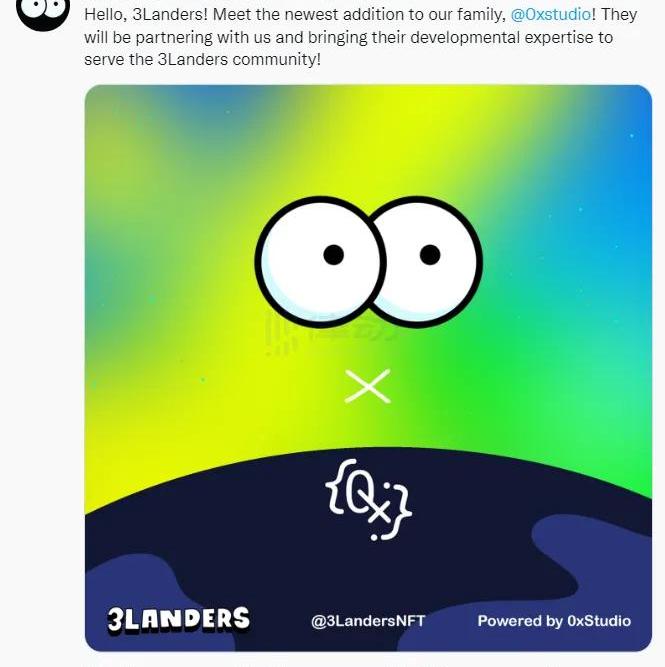Click the @3LandersNFT handle on the image
The width and height of the screenshot is (665, 667).
point(368,621)
